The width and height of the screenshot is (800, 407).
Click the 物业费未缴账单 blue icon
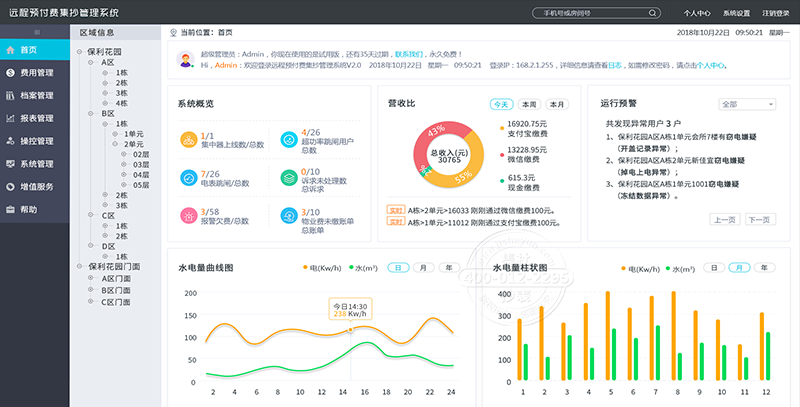[288, 216]
